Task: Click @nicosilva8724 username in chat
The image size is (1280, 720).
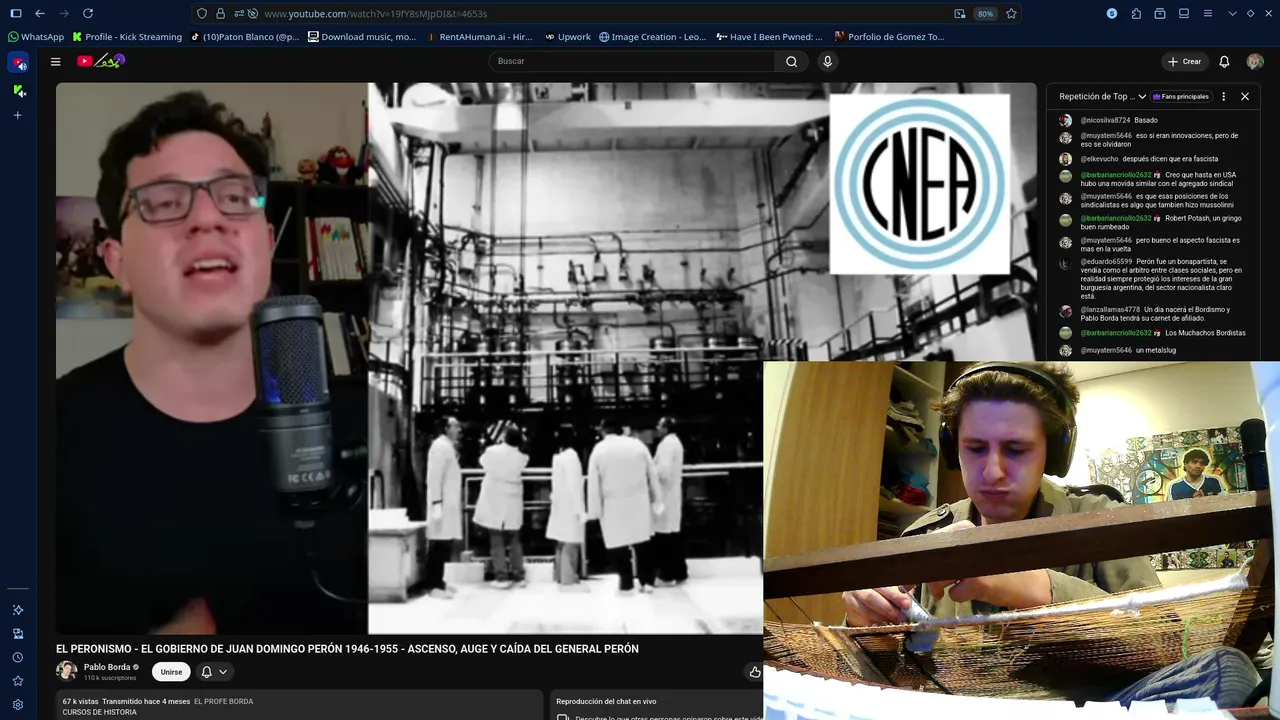Action: (1105, 120)
